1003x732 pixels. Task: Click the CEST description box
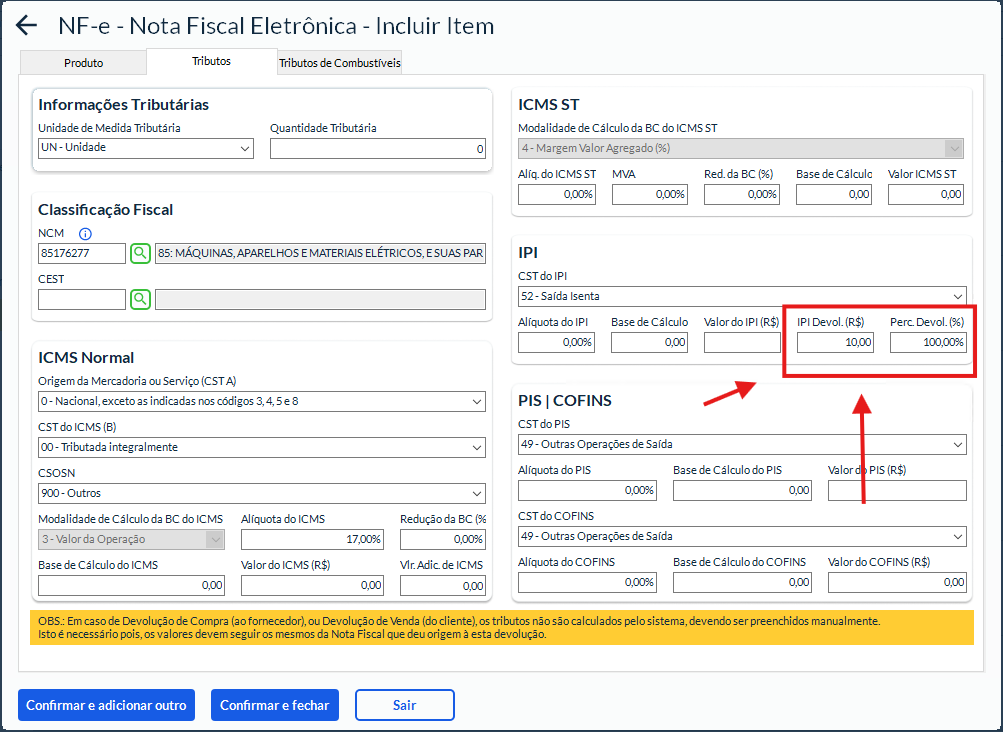[x=320, y=299]
